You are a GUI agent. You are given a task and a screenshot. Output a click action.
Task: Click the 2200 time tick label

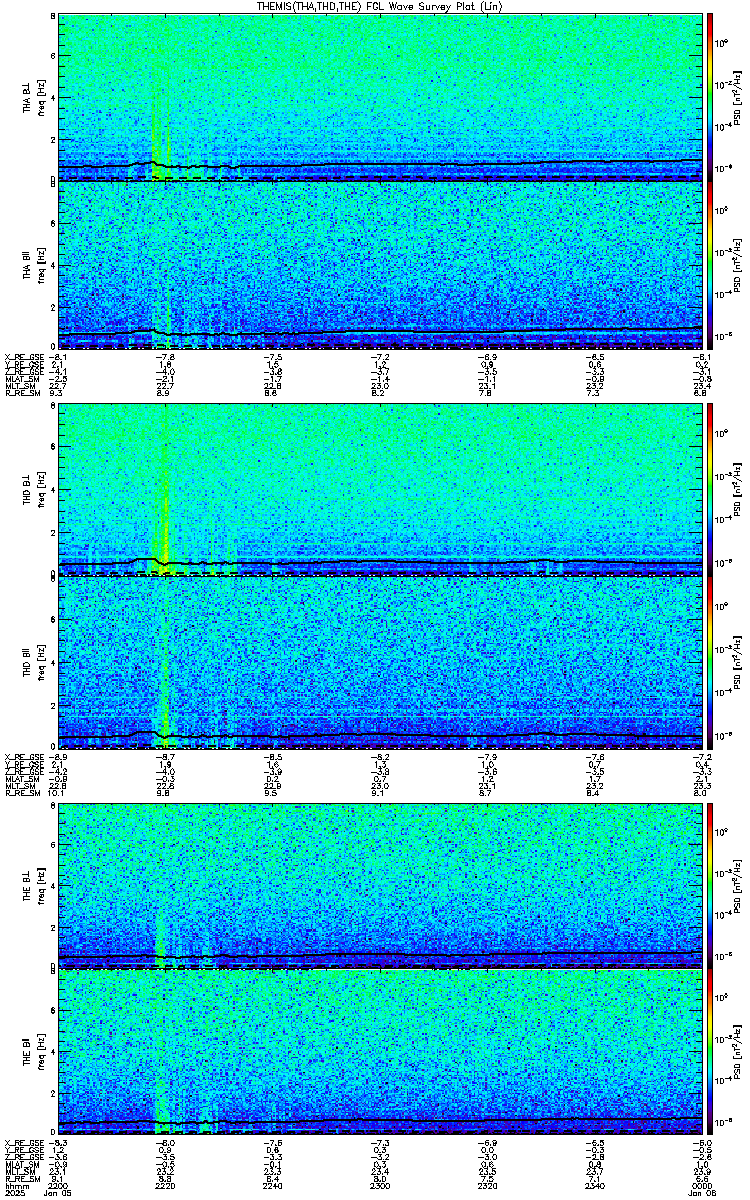tap(59, 1185)
